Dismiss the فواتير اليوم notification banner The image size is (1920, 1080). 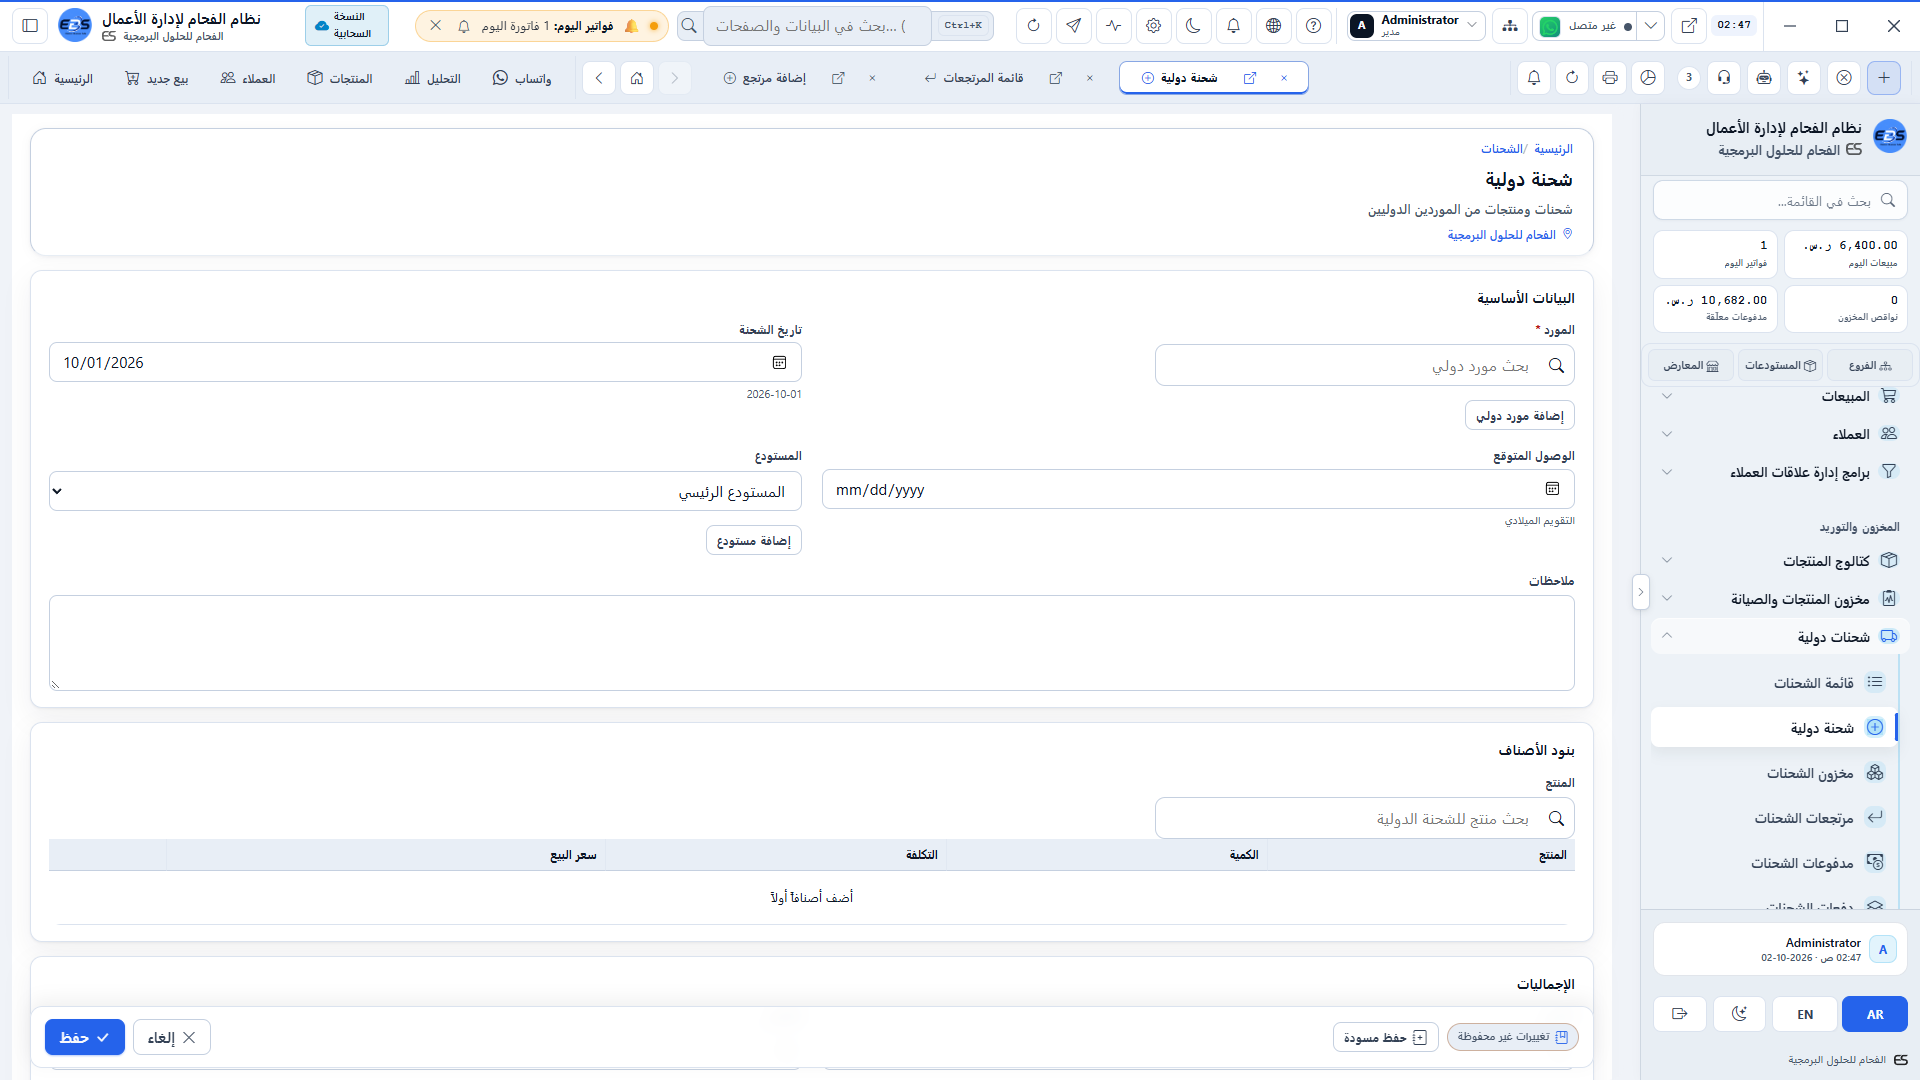pos(436,26)
